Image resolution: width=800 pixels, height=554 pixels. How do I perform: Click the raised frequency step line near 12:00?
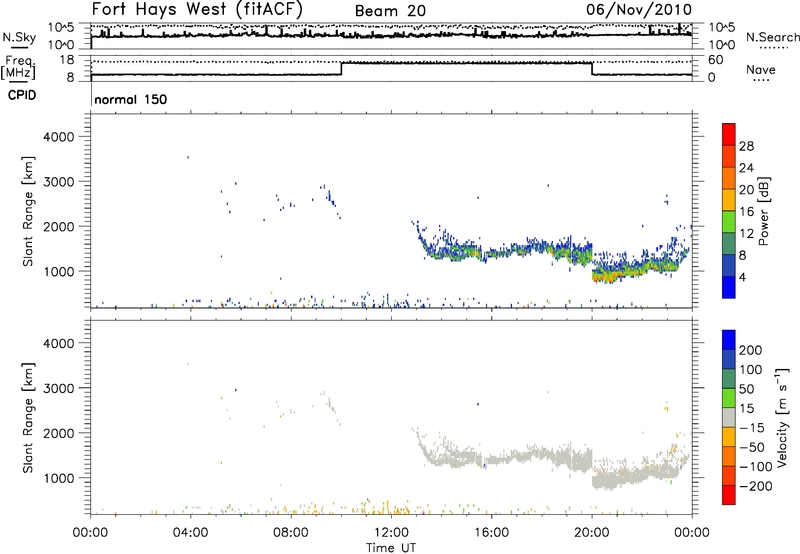tap(466, 63)
